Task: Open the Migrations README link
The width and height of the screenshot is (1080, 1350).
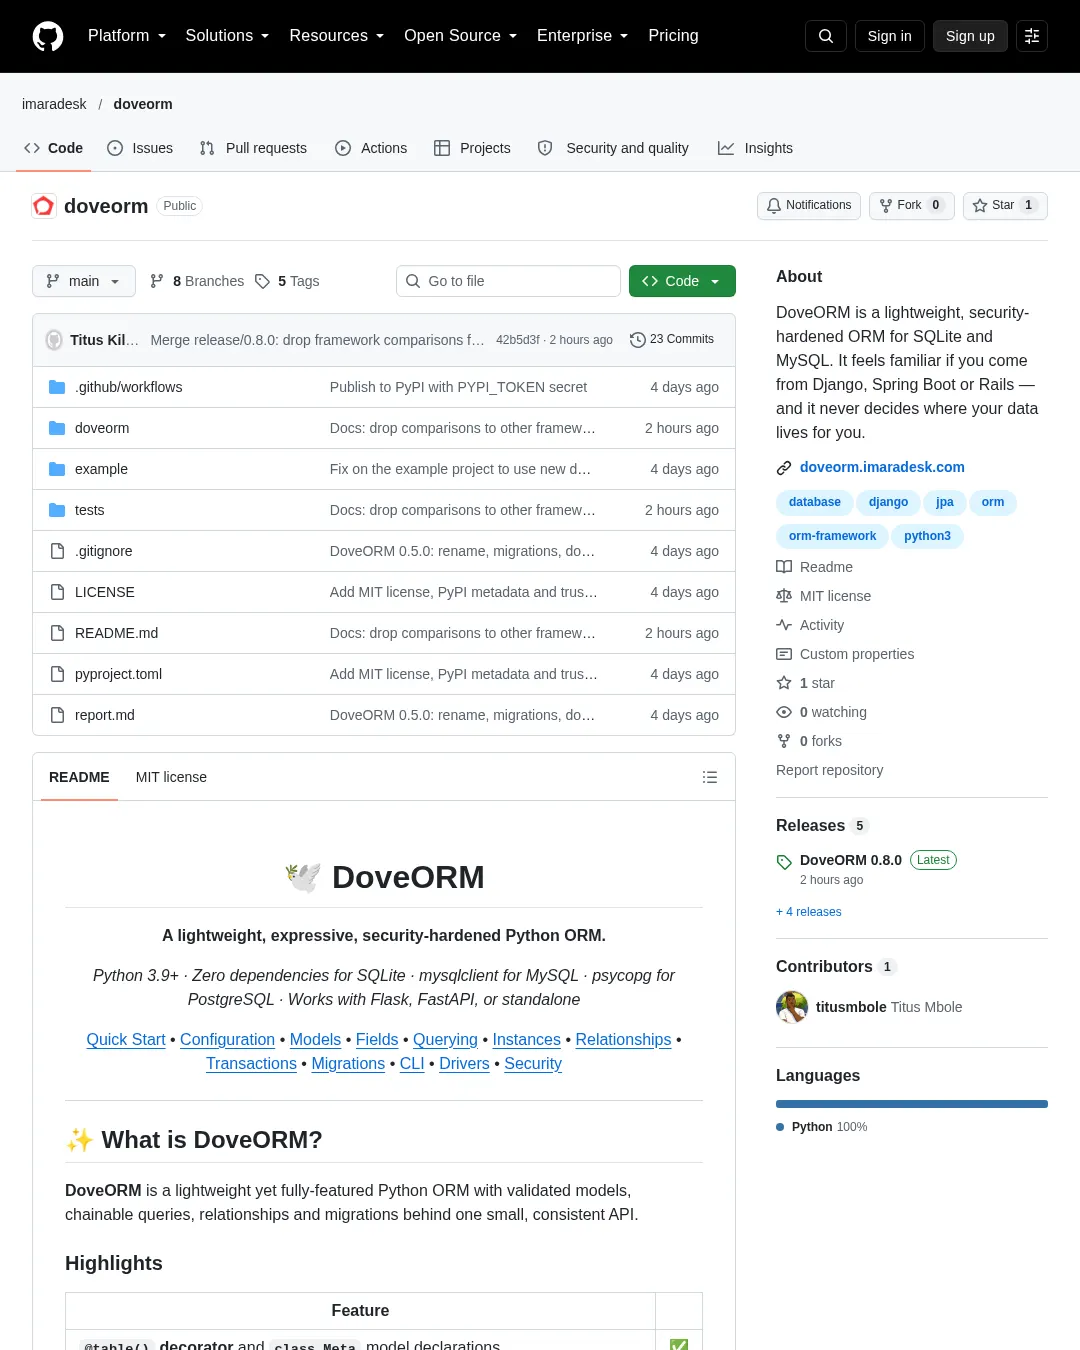Action: tap(348, 1064)
